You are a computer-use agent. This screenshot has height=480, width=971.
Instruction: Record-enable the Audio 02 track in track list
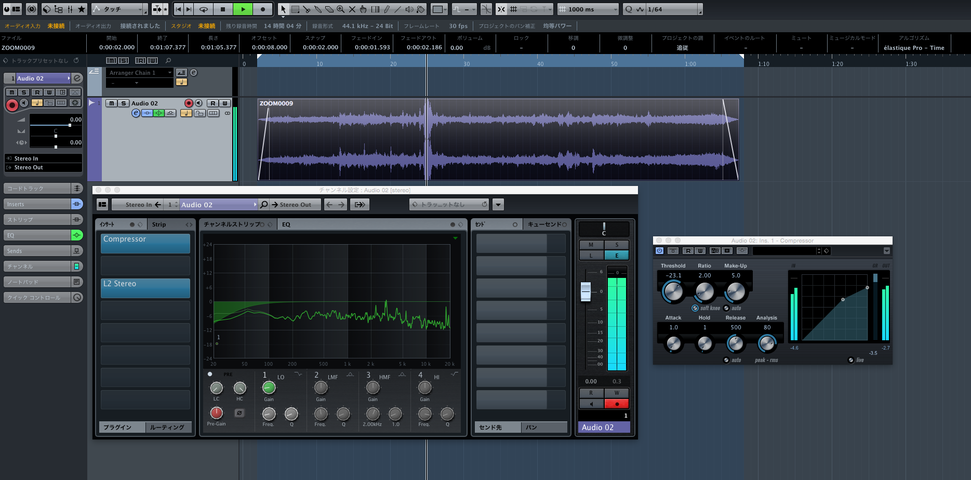tap(189, 103)
